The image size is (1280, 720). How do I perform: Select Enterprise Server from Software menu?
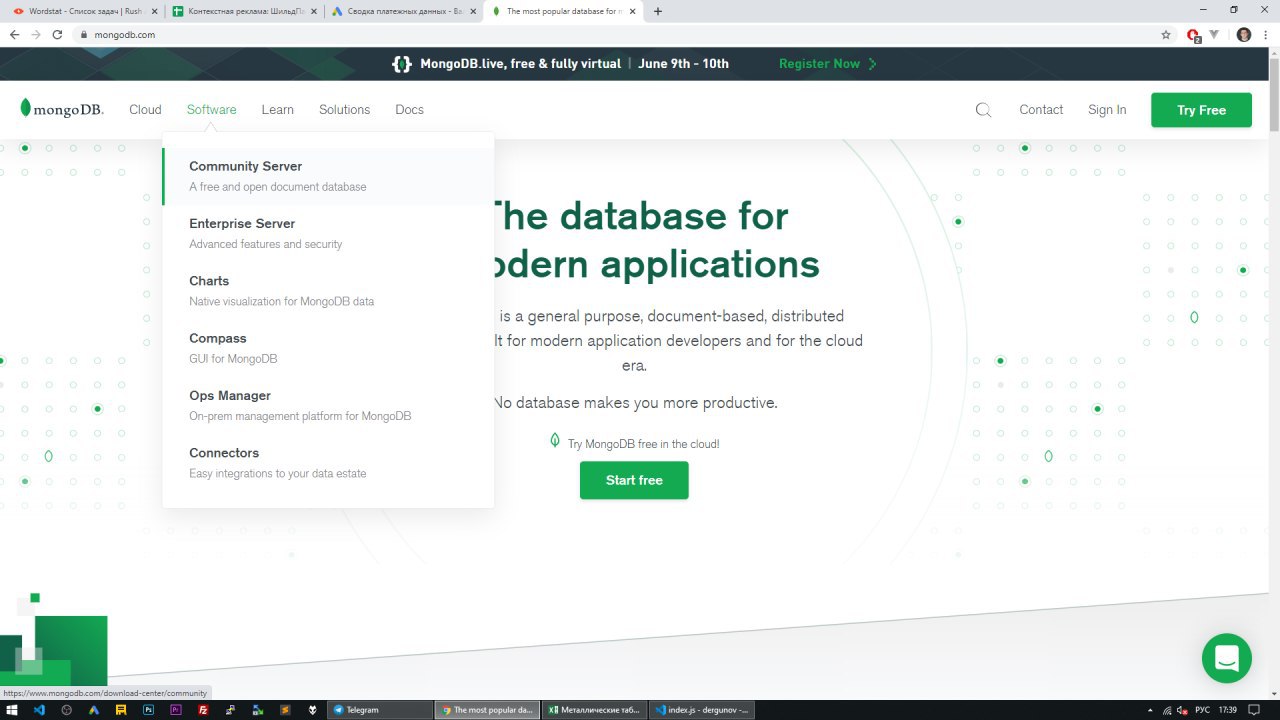click(x=328, y=233)
